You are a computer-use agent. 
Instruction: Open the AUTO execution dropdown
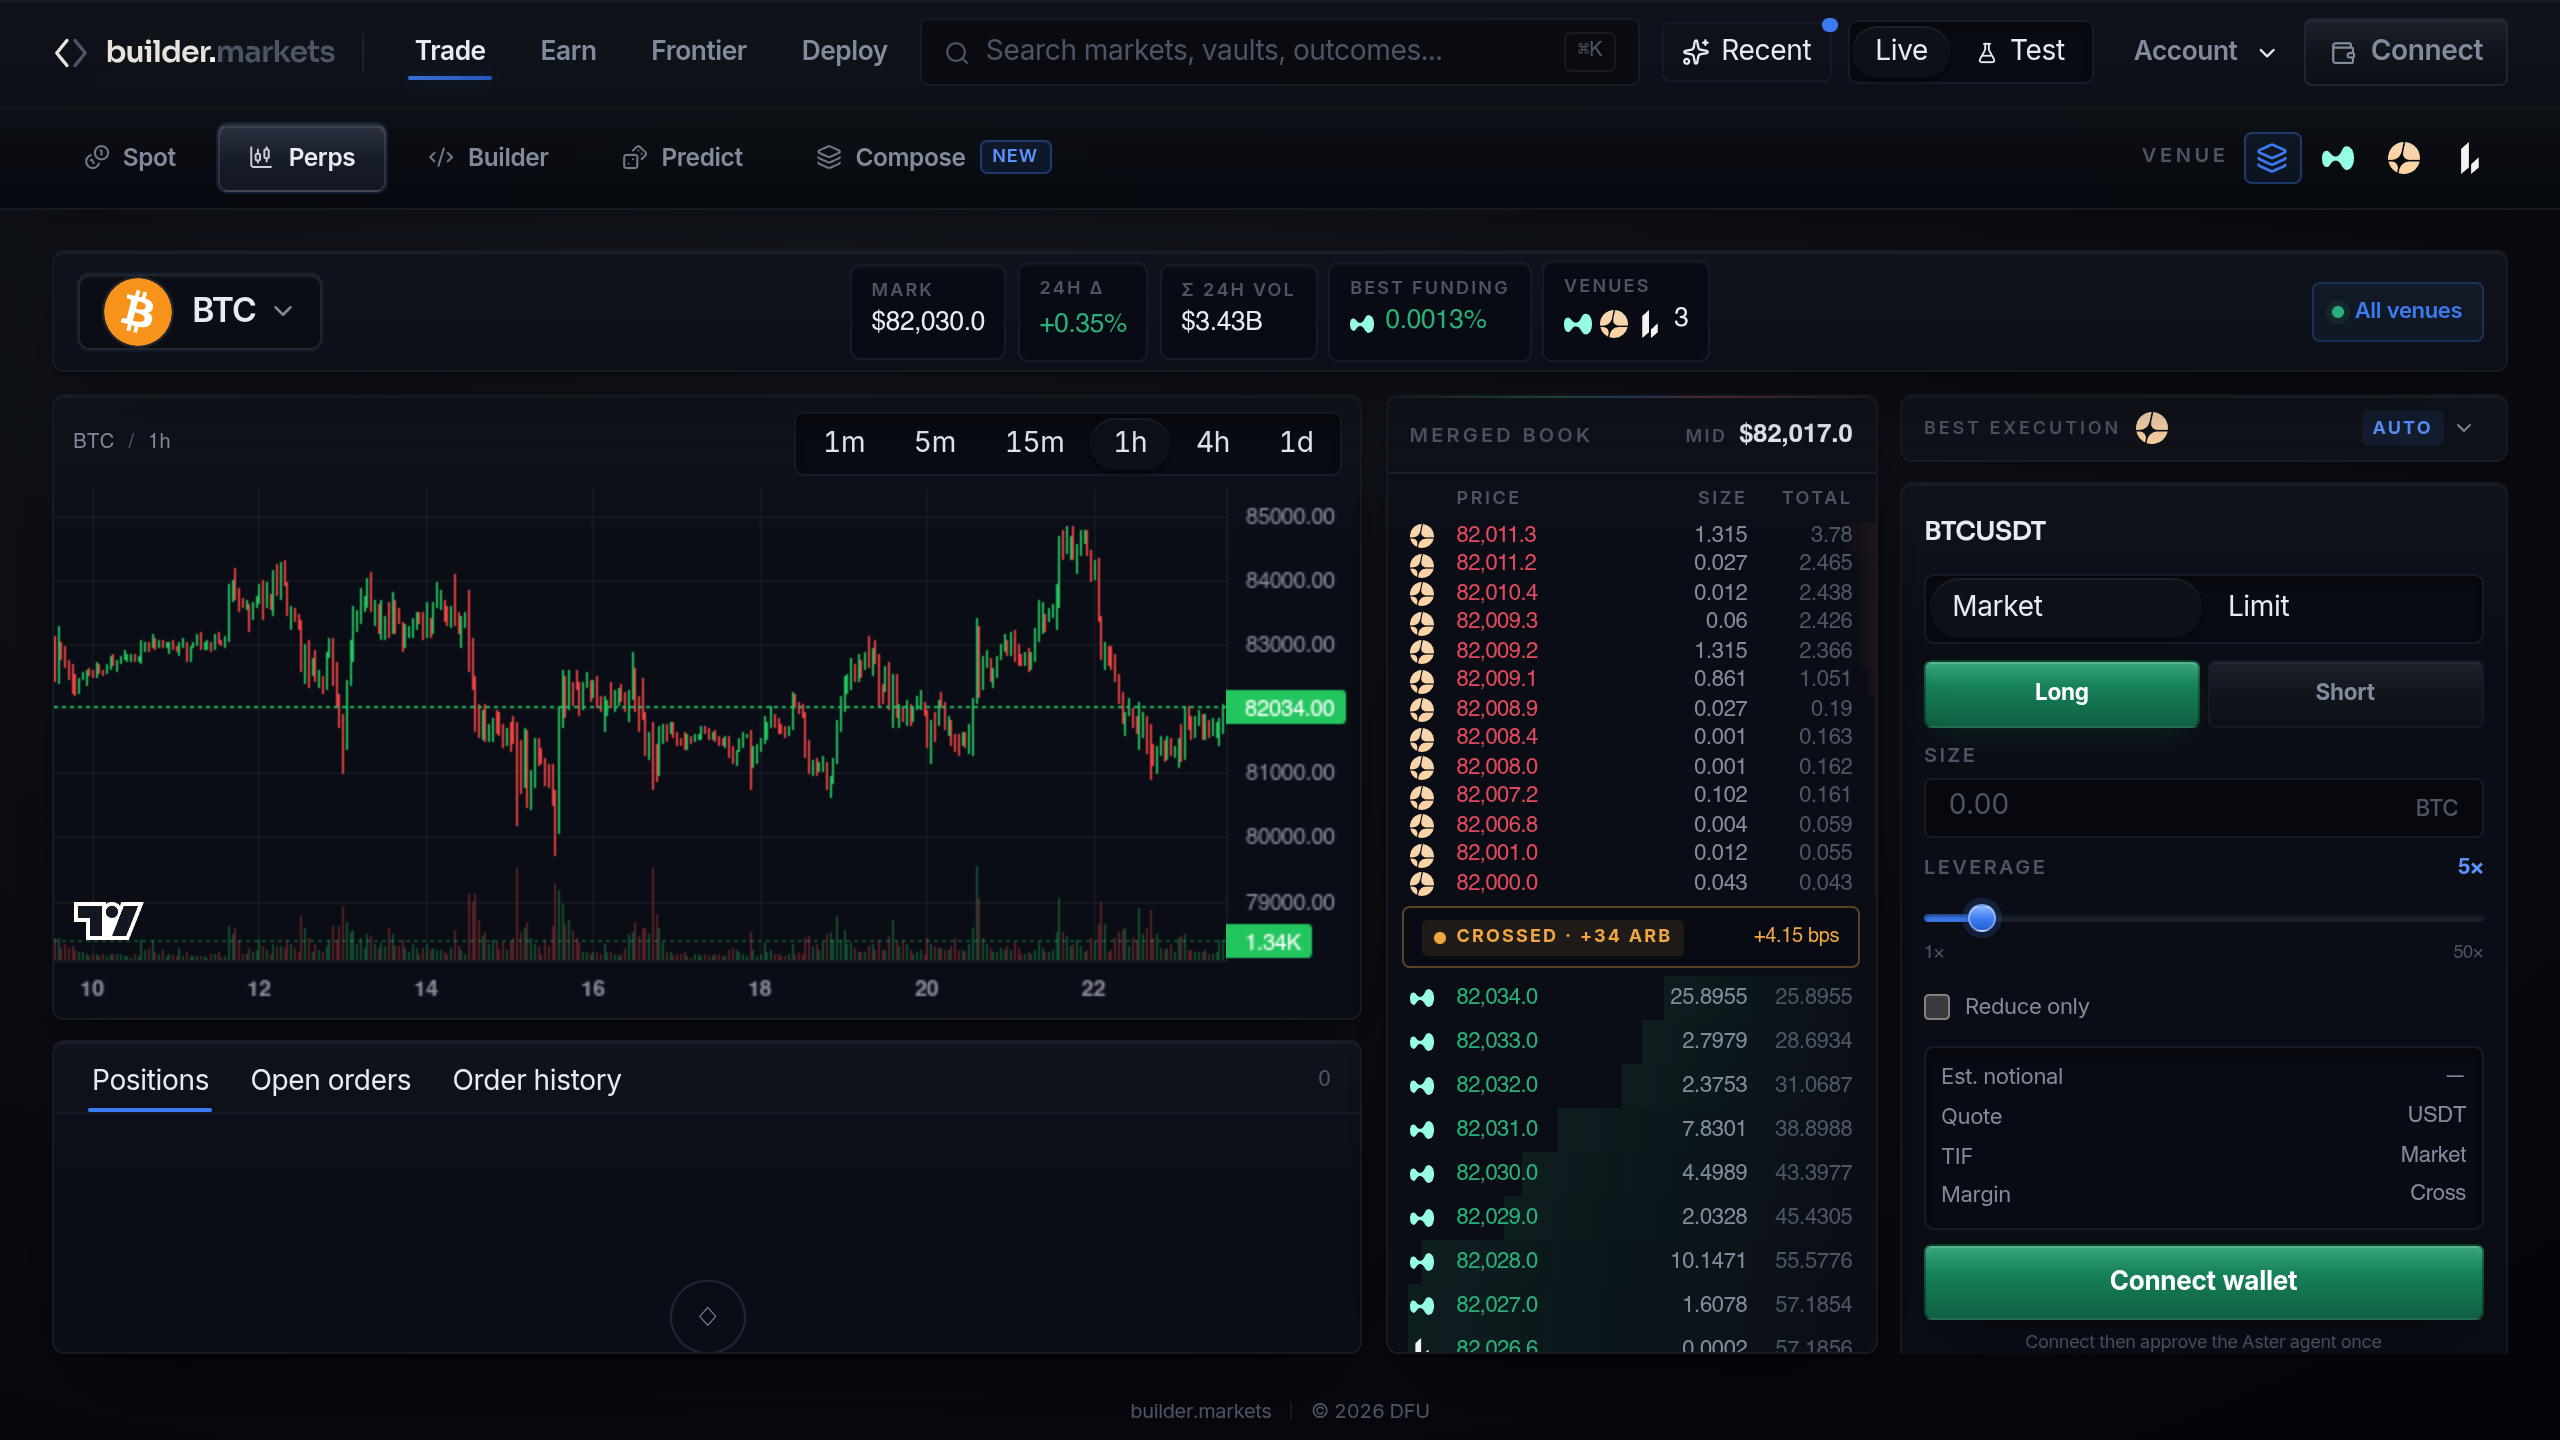[x=2418, y=428]
